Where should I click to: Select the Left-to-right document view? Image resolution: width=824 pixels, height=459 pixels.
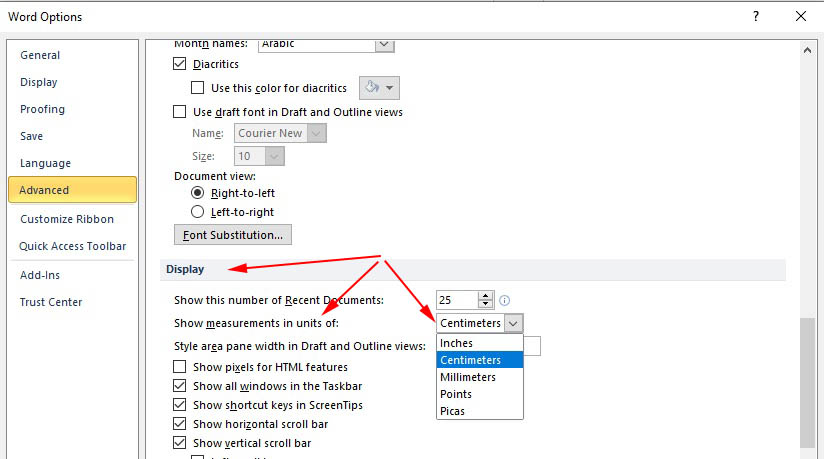198,212
